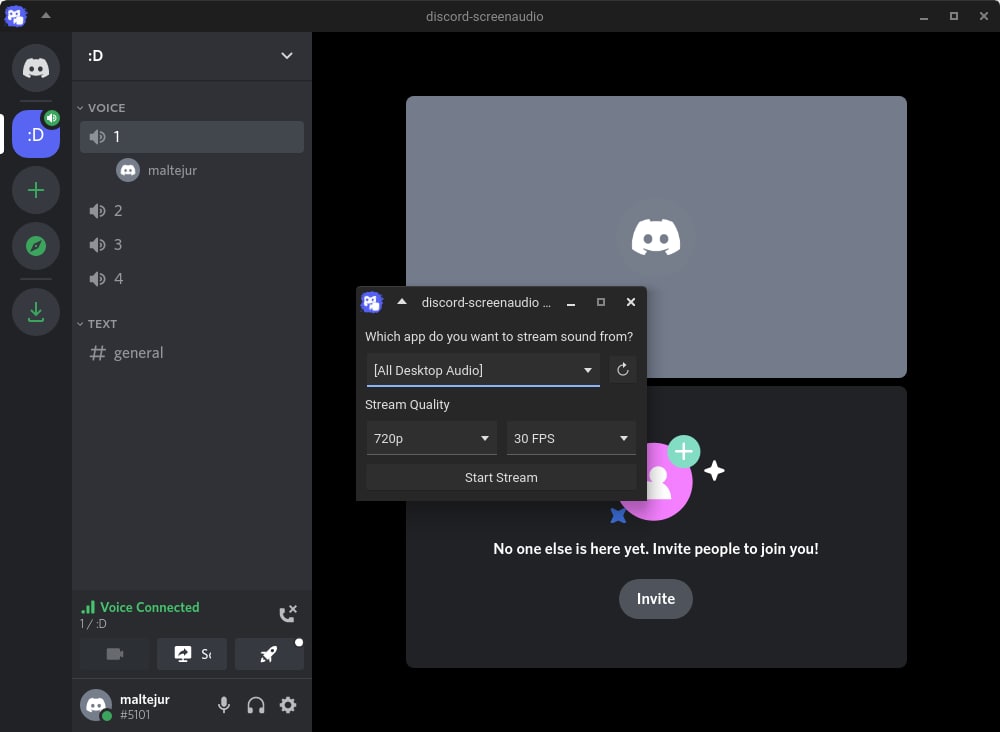Collapse the VOICE channel category

[x=105, y=108]
